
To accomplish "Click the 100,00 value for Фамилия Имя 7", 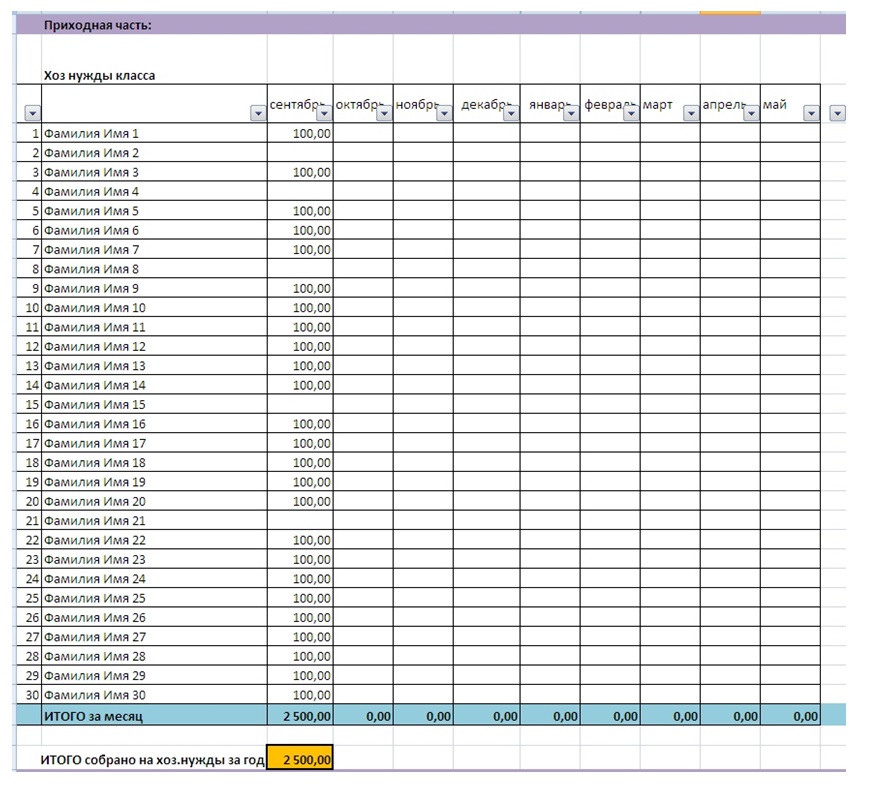I will [x=300, y=249].
